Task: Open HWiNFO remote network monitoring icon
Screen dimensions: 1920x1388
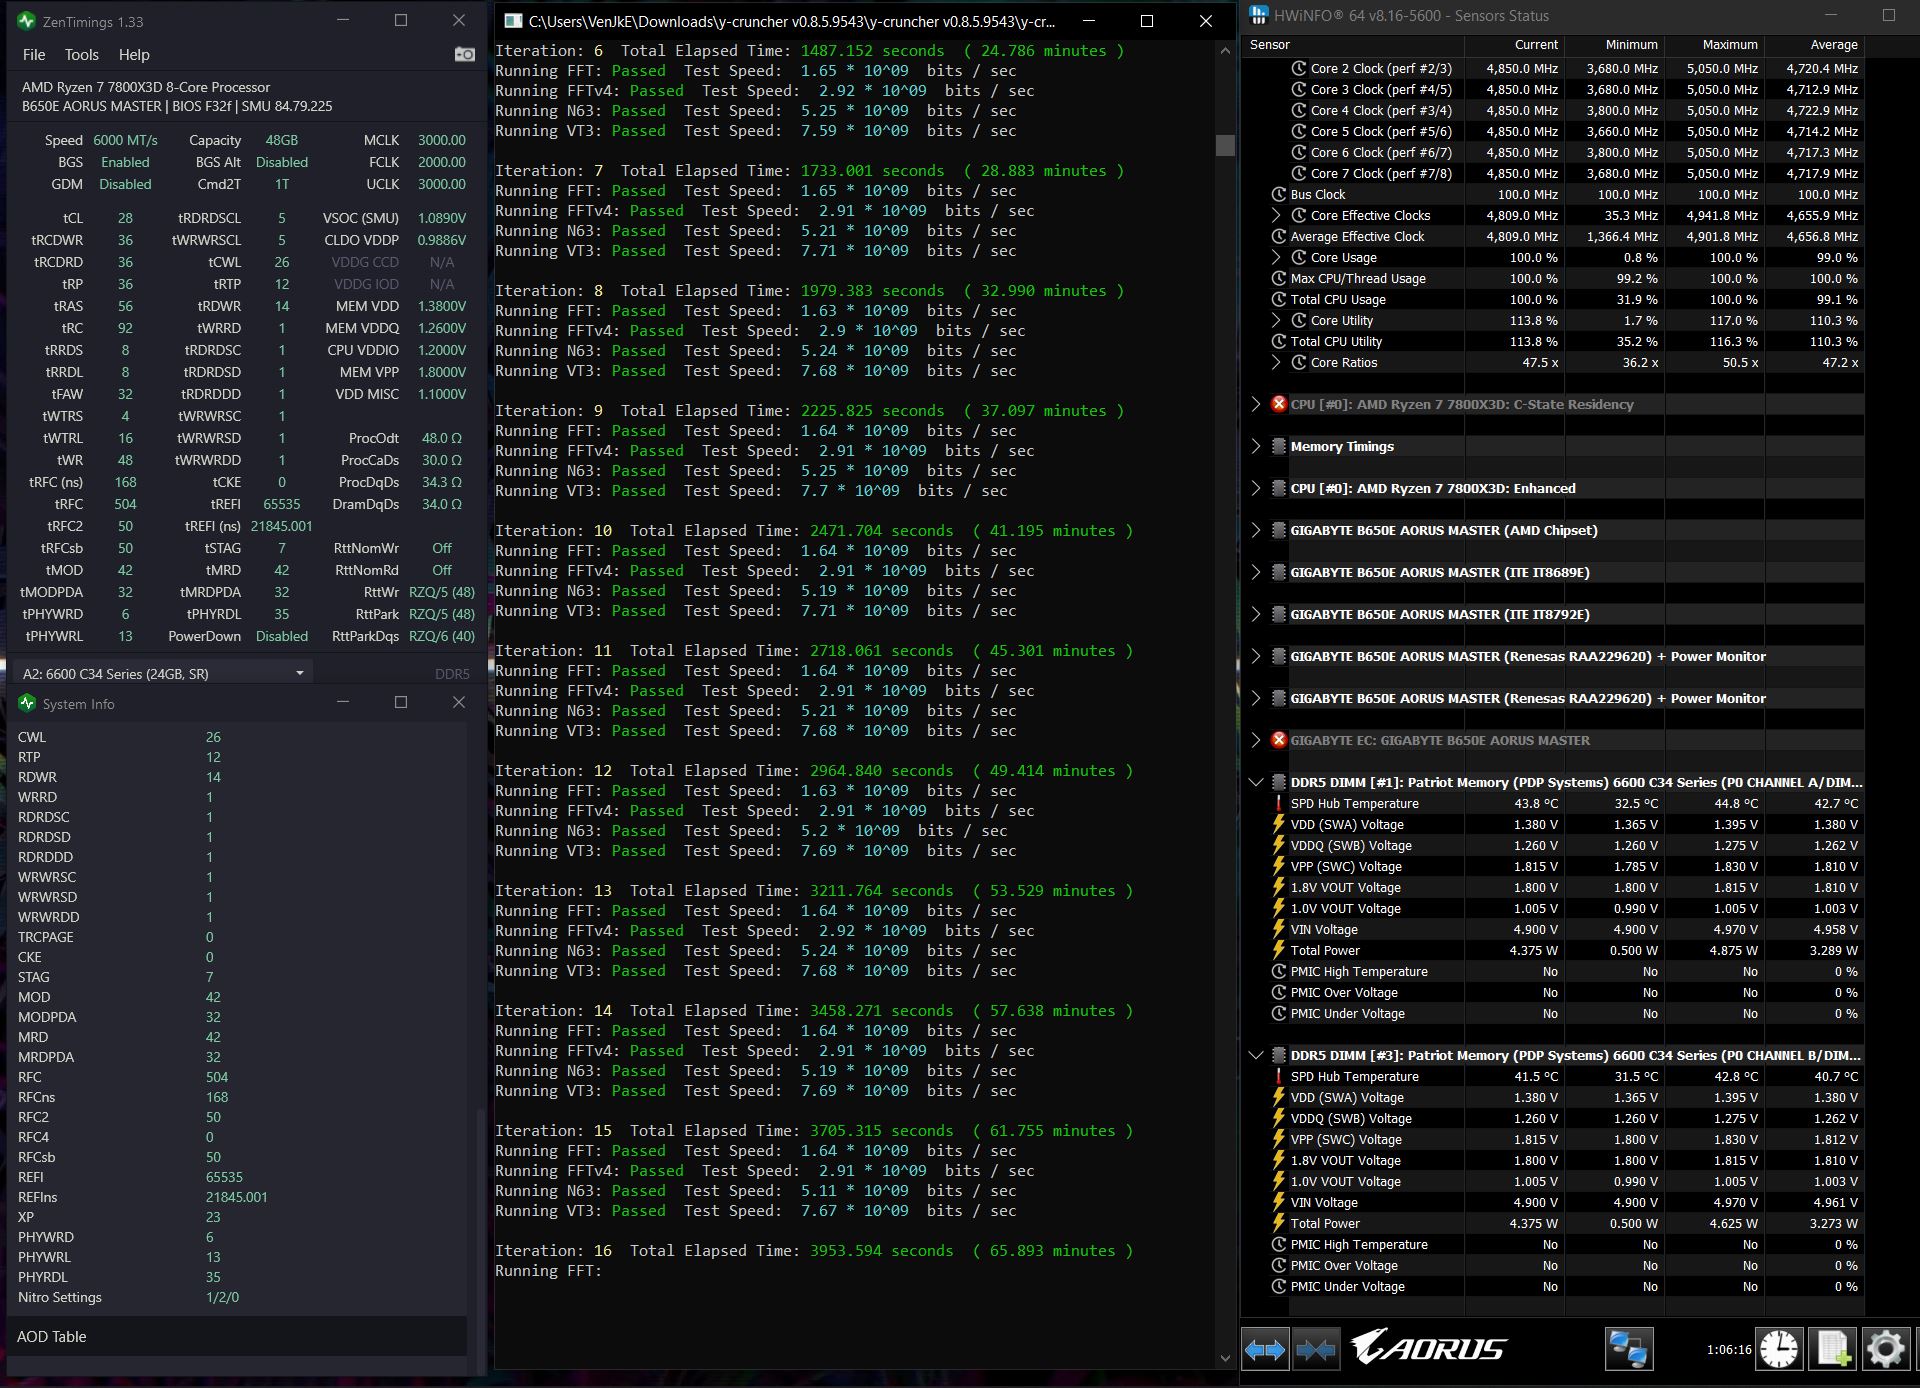Action: click(x=1628, y=1350)
